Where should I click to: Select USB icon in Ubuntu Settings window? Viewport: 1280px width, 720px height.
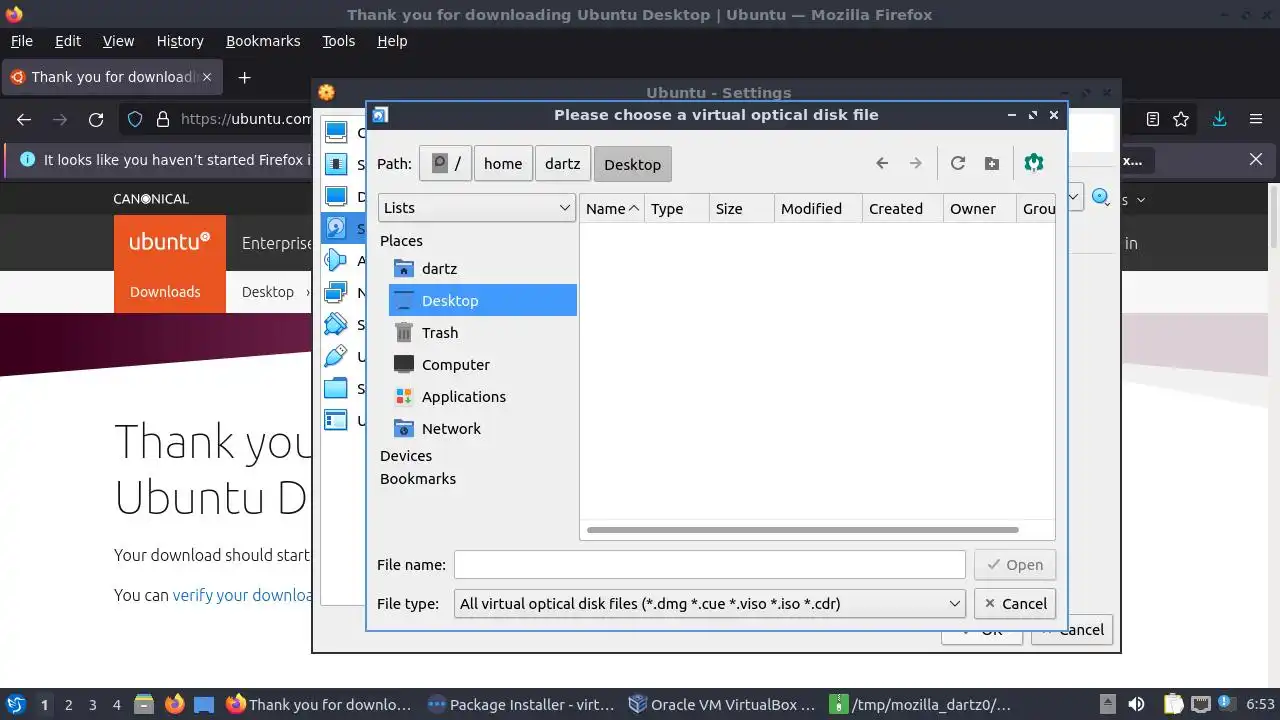[x=337, y=357]
